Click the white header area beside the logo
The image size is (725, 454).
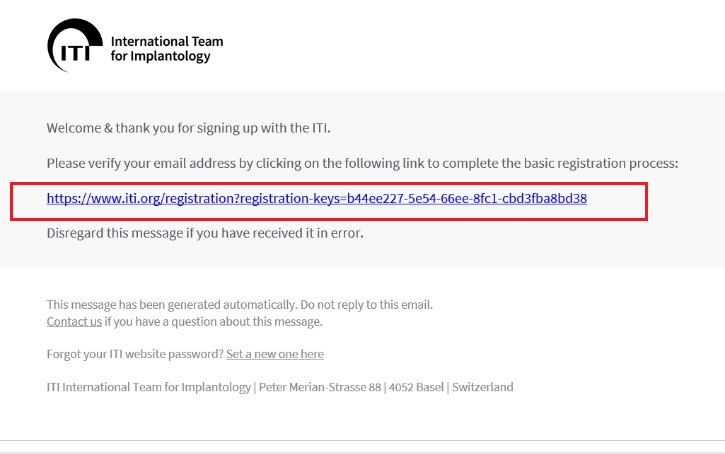[x=462, y=45]
